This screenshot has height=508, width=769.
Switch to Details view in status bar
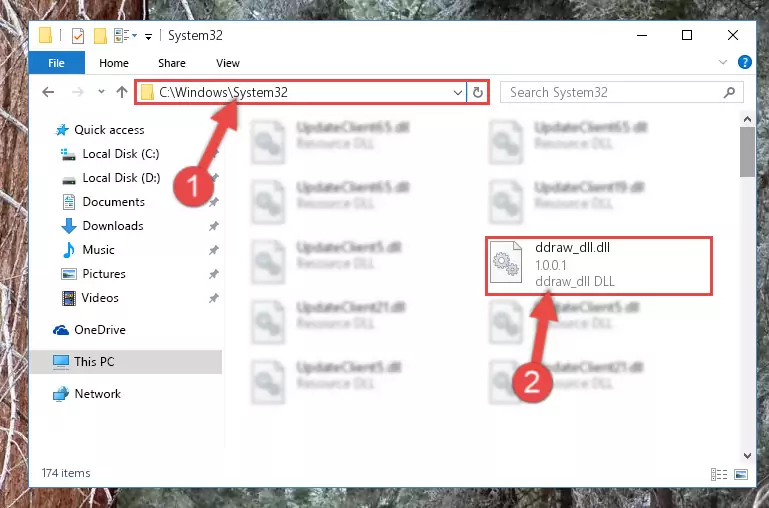[x=718, y=474]
